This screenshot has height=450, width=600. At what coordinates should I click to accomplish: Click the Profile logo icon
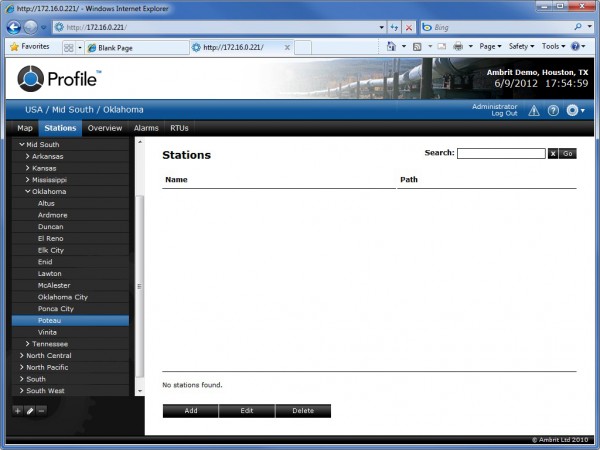(x=31, y=78)
